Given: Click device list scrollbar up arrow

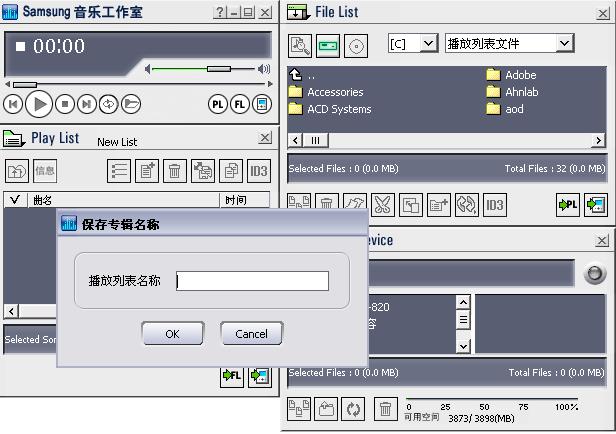Looking at the screenshot, I should coord(464,302).
